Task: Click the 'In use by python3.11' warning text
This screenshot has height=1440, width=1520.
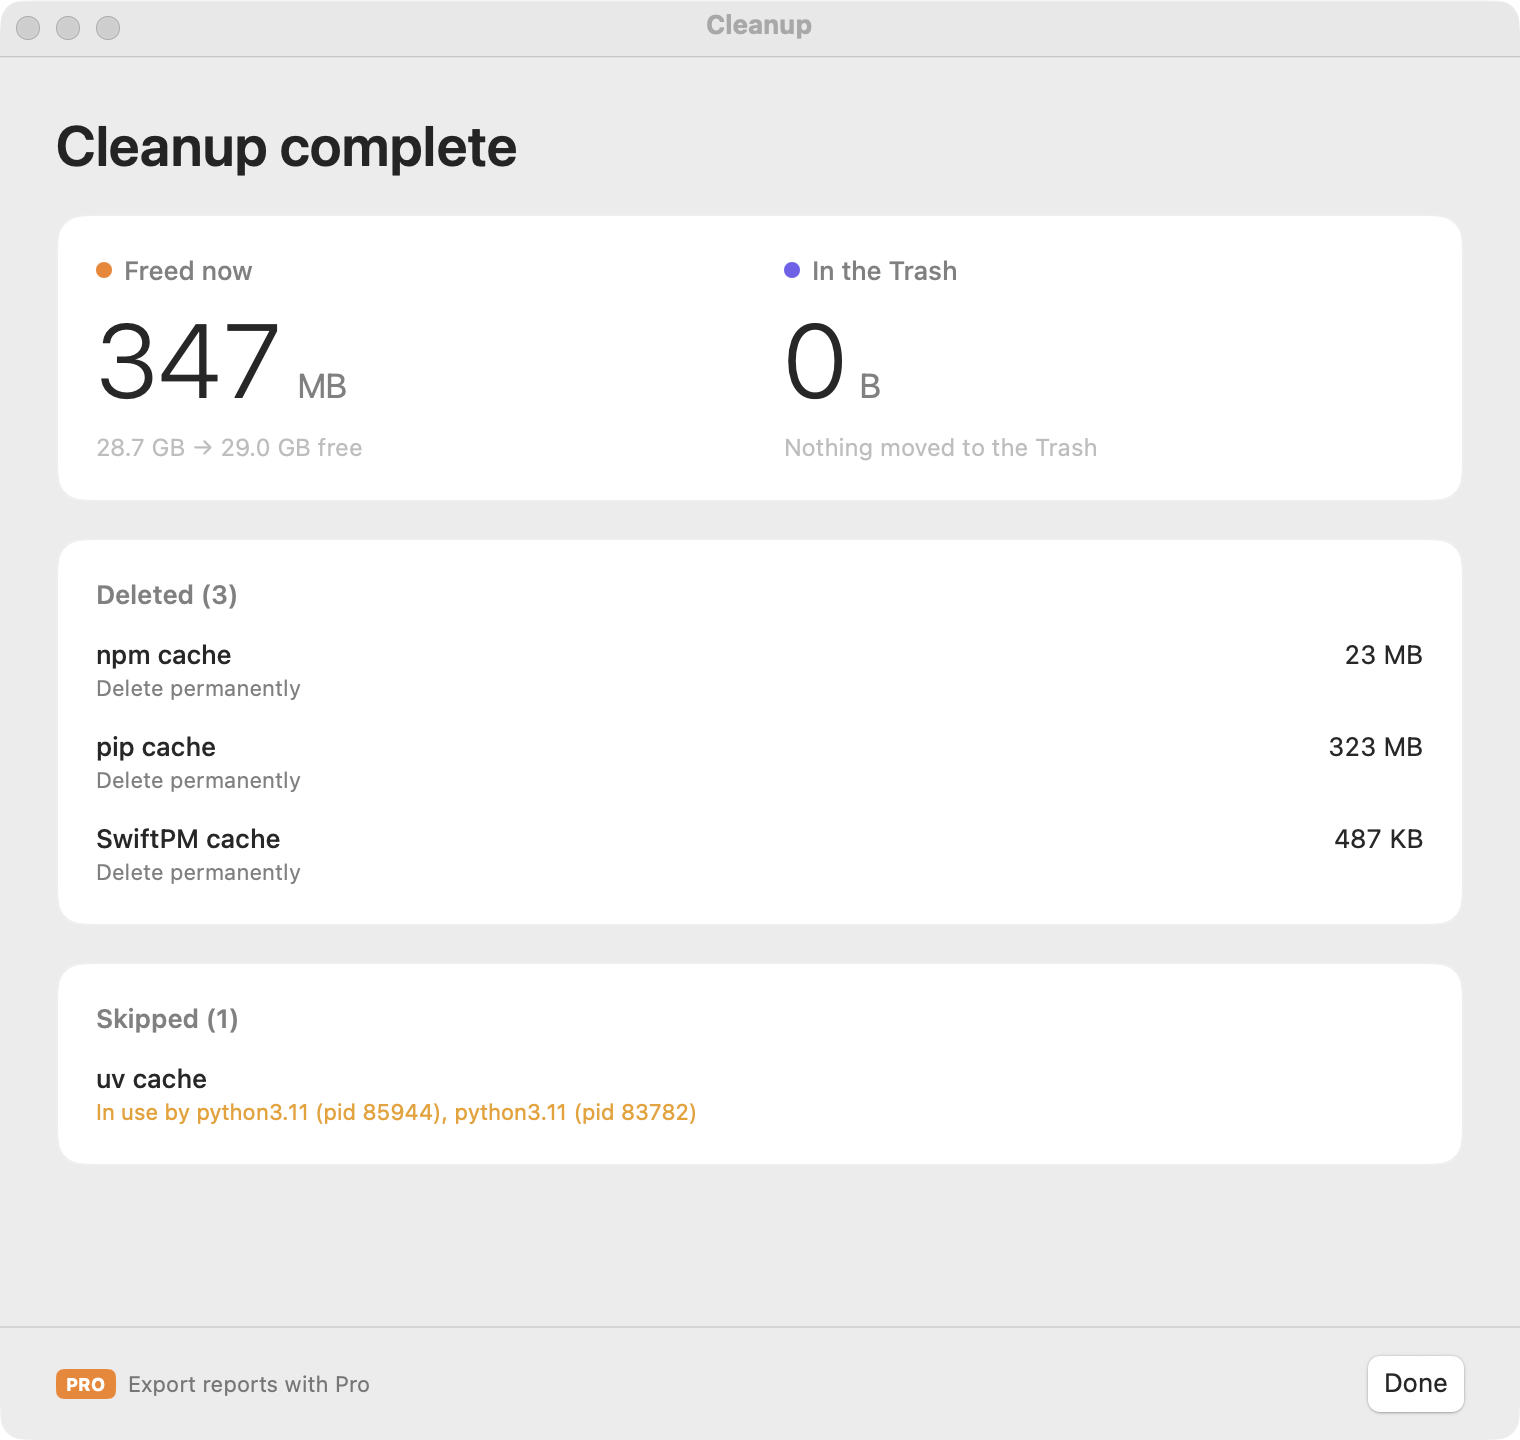Action: pyautogui.click(x=396, y=1112)
